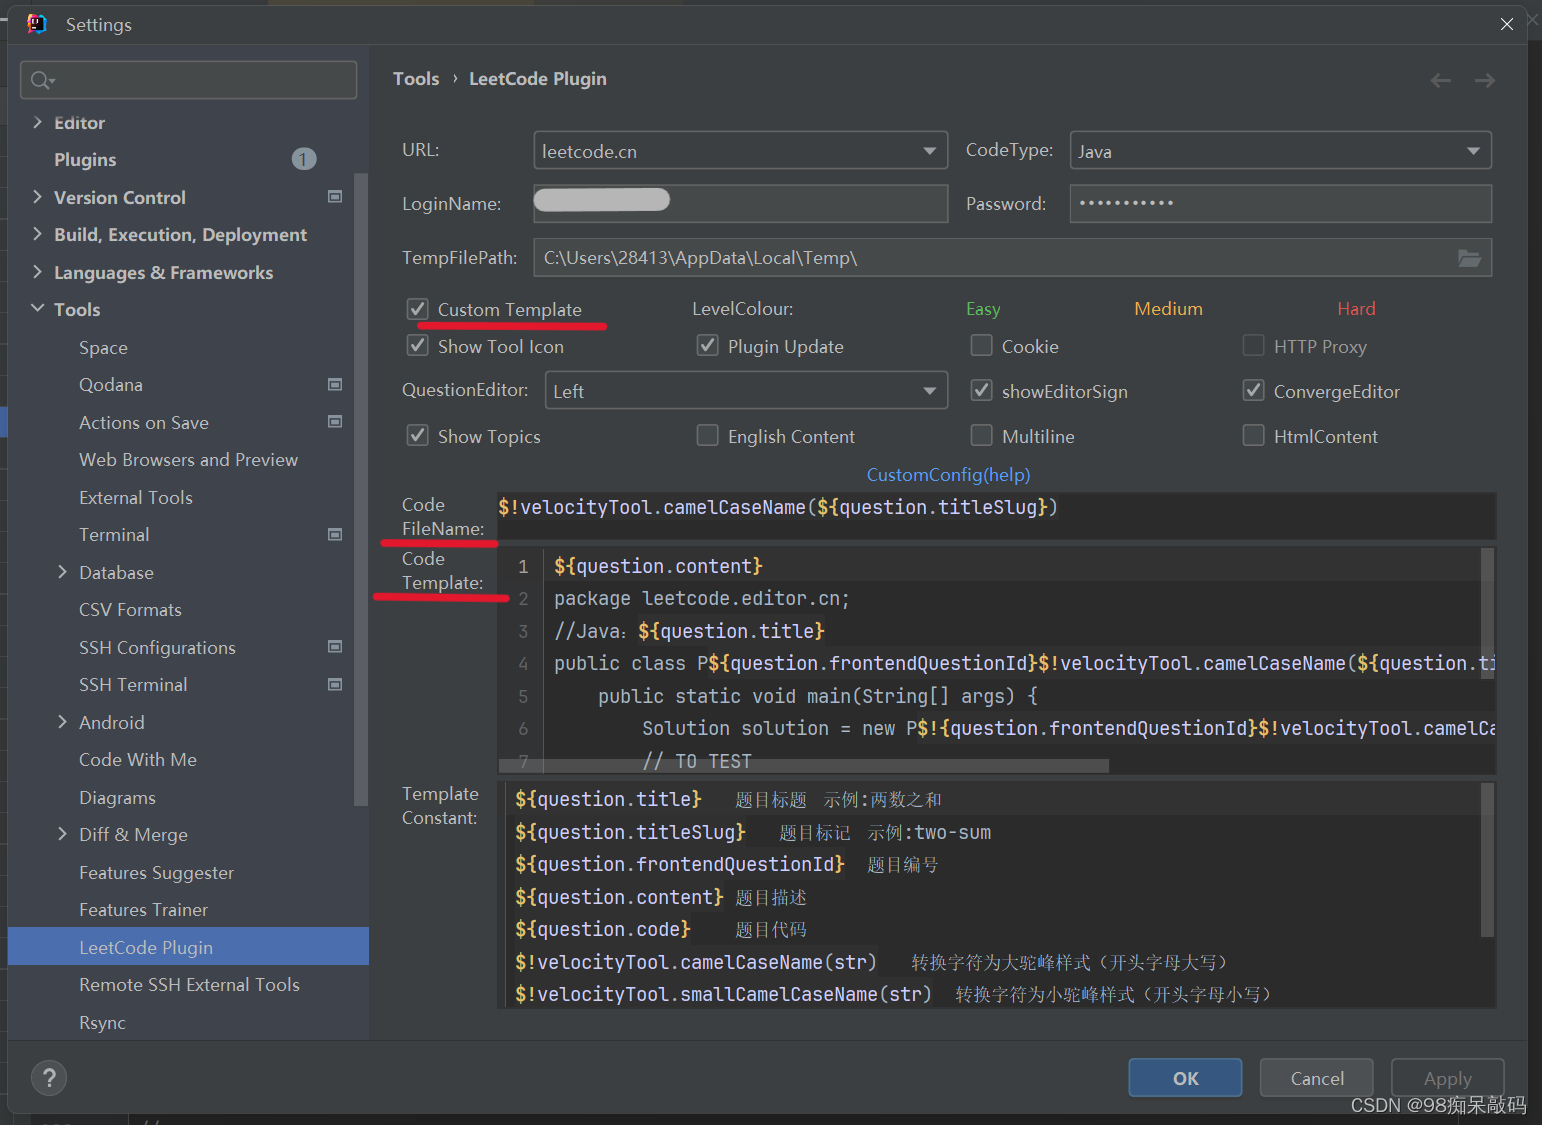Open Features Trainer settings
This screenshot has width=1542, height=1125.
(x=143, y=910)
